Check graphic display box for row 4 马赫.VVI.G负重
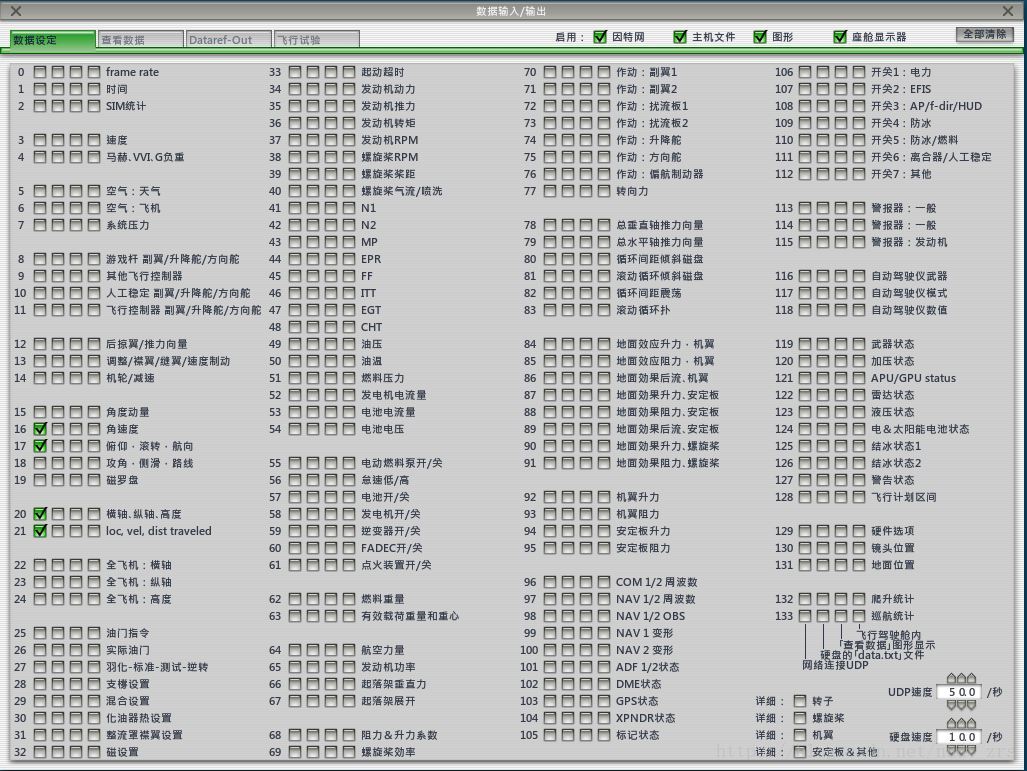1027x771 pixels. click(76, 157)
